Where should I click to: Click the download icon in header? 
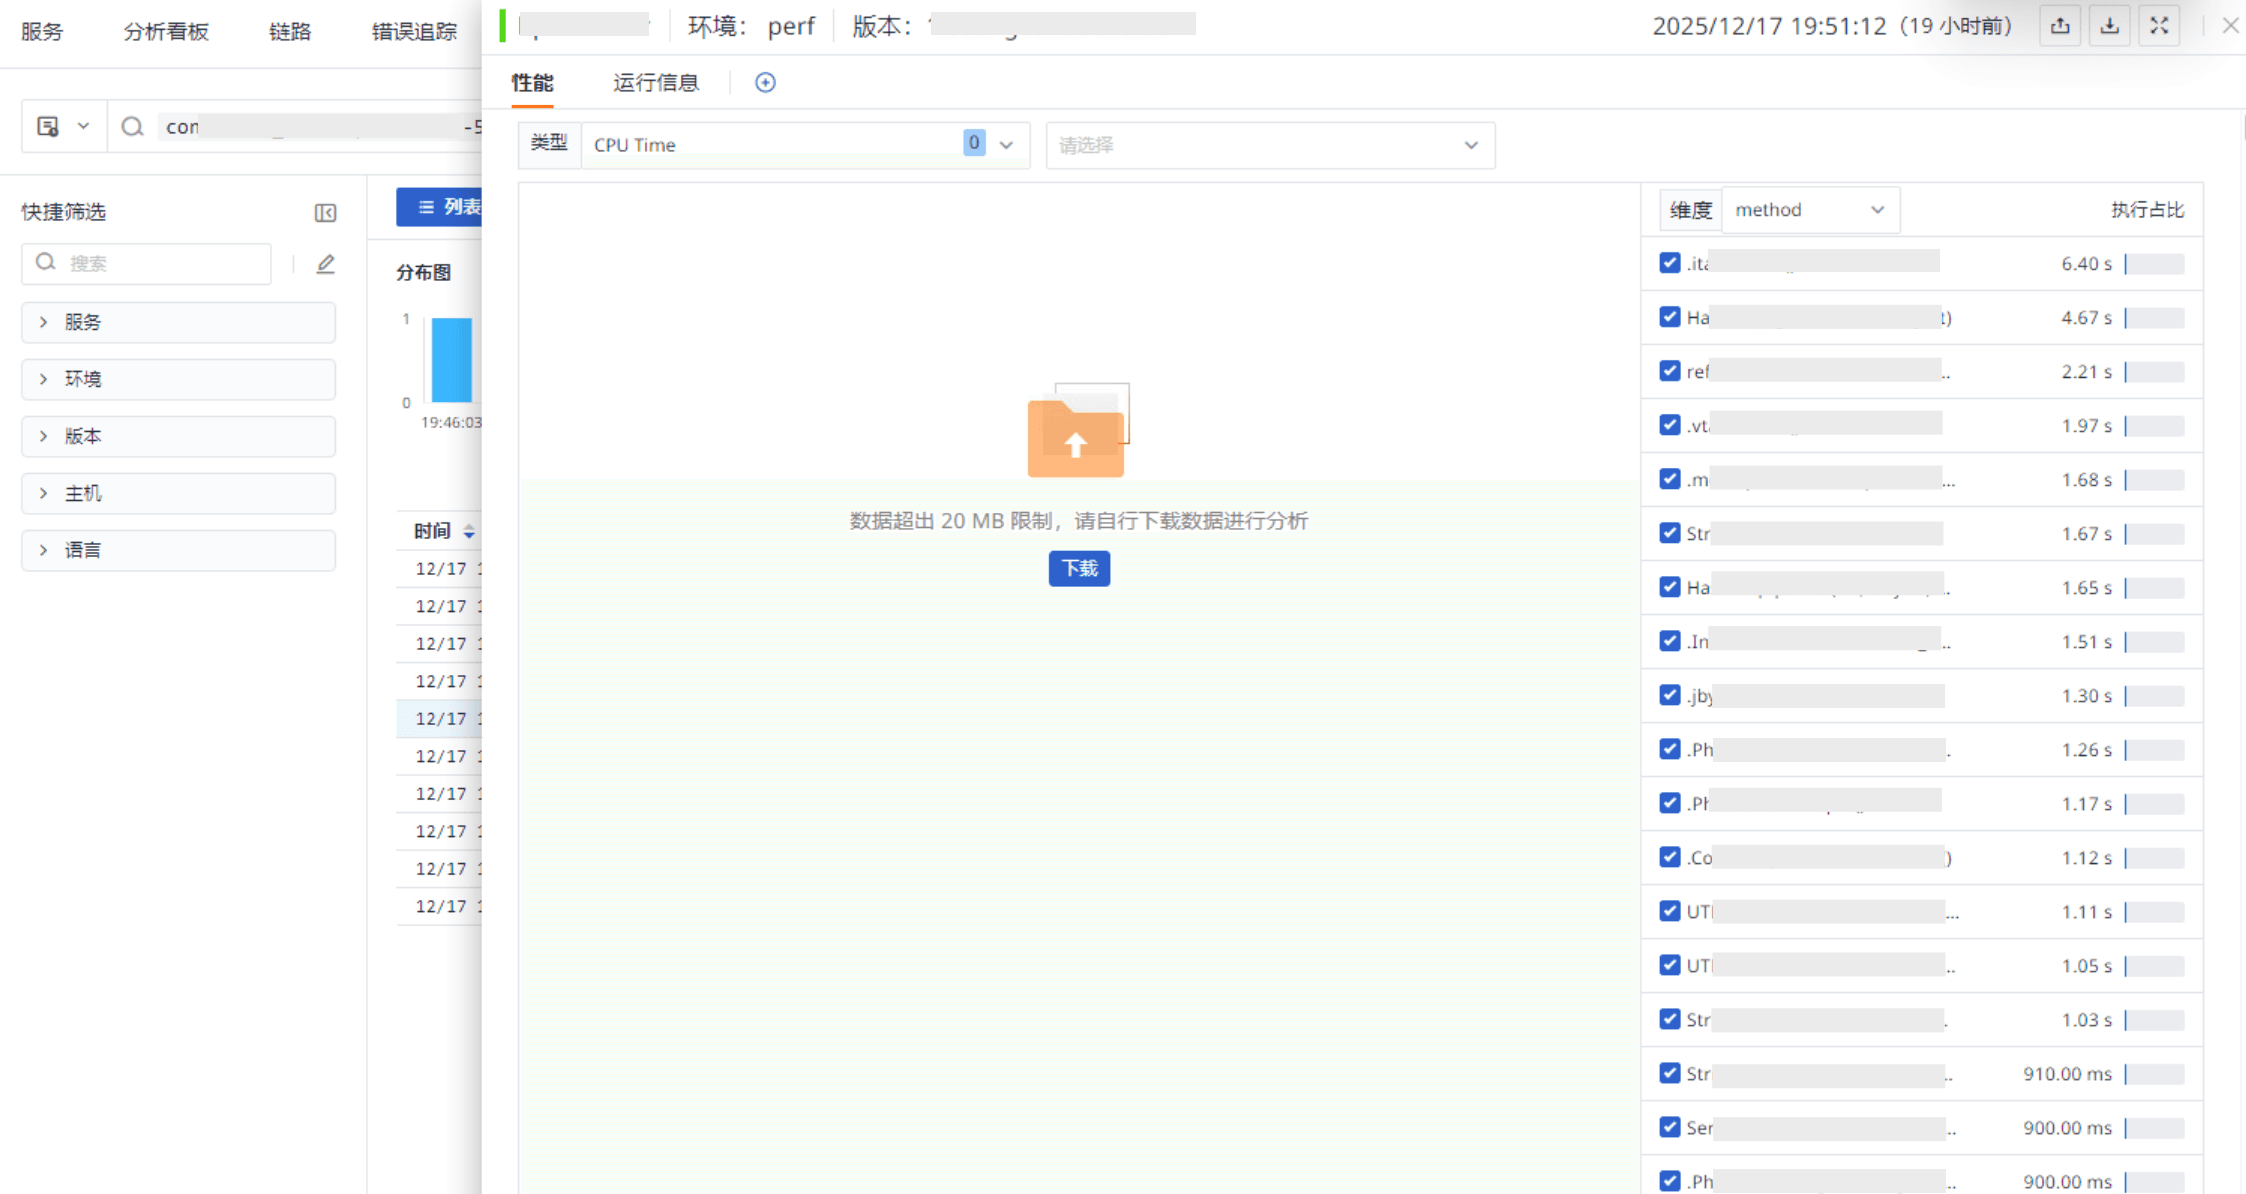(2109, 27)
